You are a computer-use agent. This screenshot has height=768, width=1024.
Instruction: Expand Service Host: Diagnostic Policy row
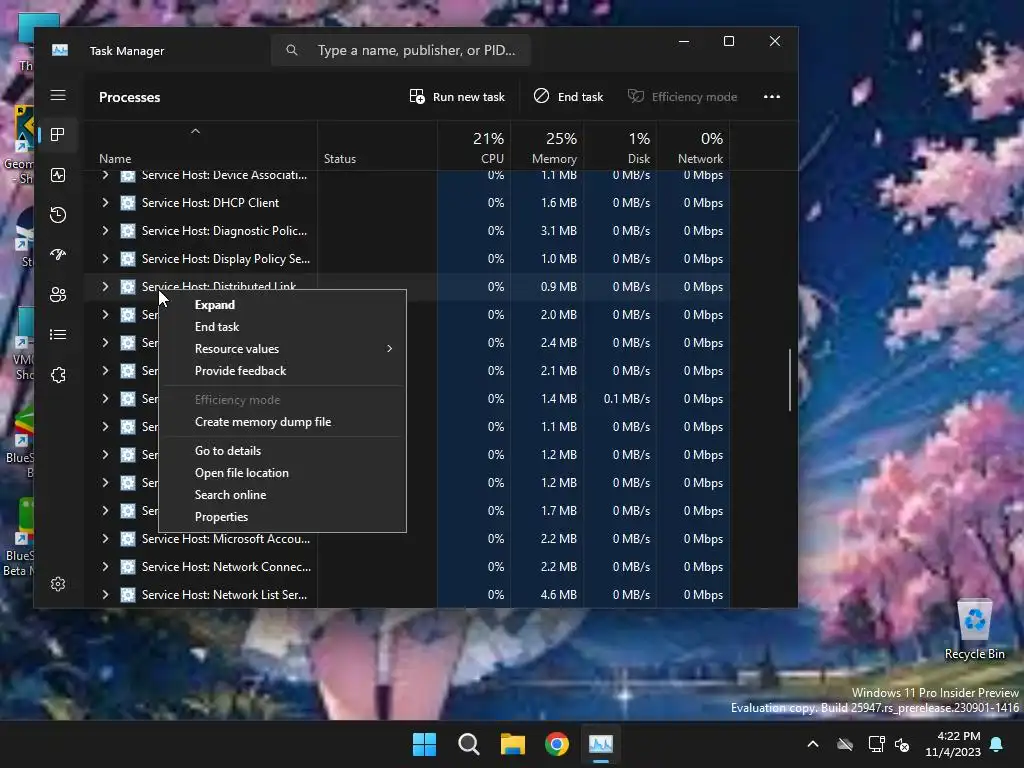(x=105, y=231)
